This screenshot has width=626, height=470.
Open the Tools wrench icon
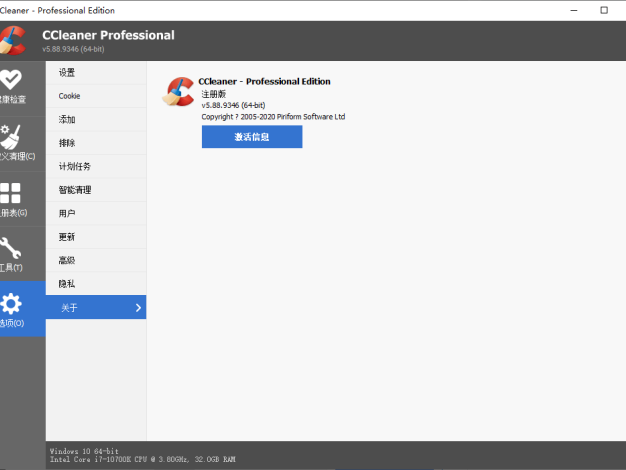pyautogui.click(x=11, y=248)
